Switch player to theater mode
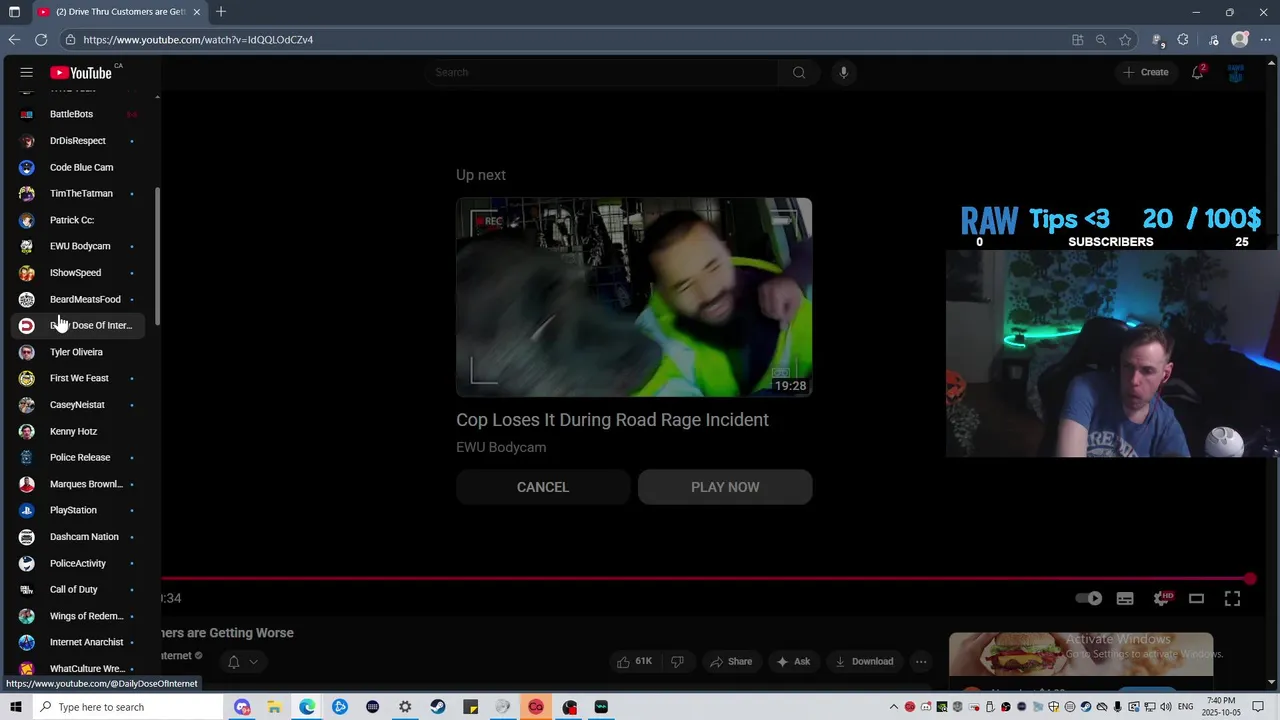Image resolution: width=1280 pixels, height=720 pixels. [x=1196, y=598]
